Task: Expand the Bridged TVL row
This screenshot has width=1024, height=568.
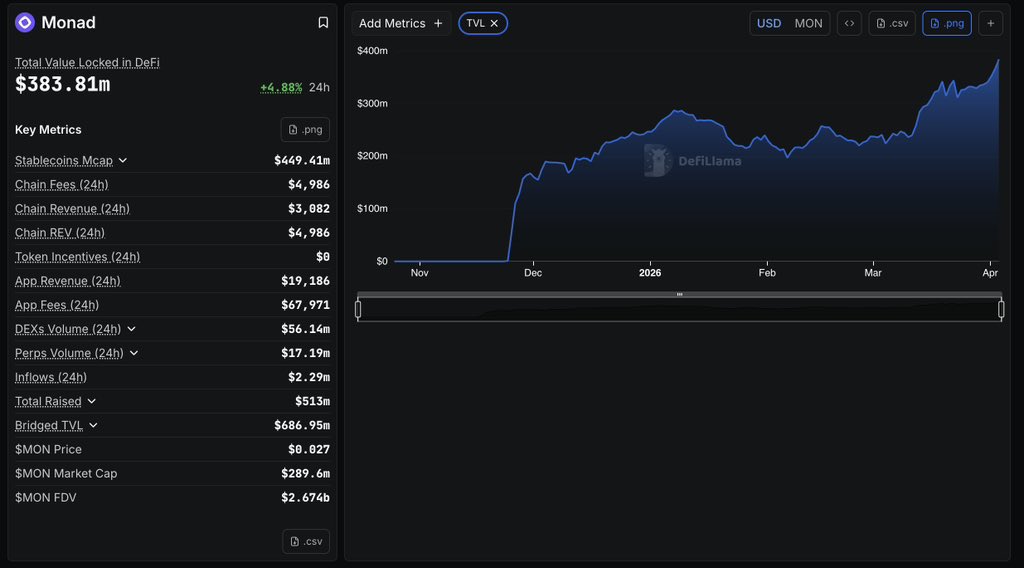Action: coord(93,426)
